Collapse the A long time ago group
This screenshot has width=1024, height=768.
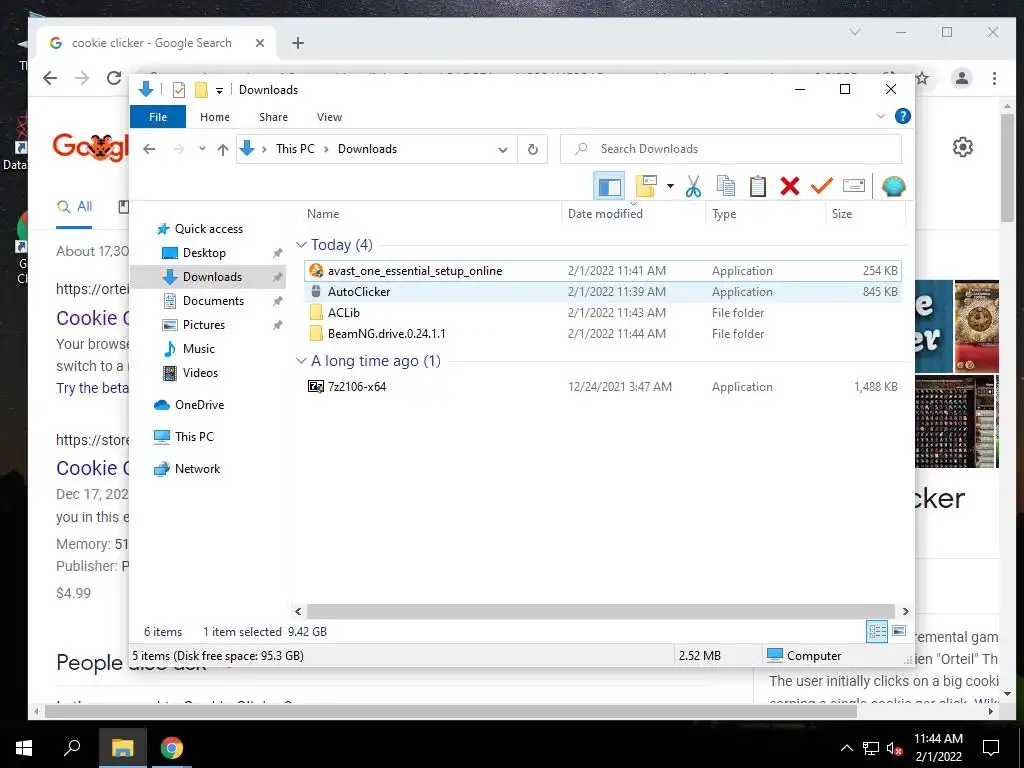(x=301, y=361)
